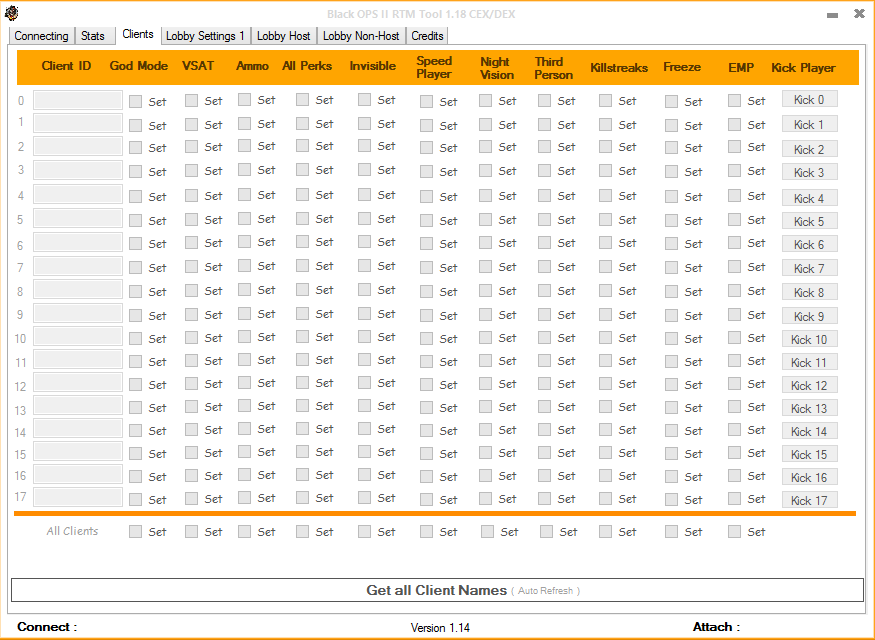Enable God Mode for All Clients

coord(135,532)
